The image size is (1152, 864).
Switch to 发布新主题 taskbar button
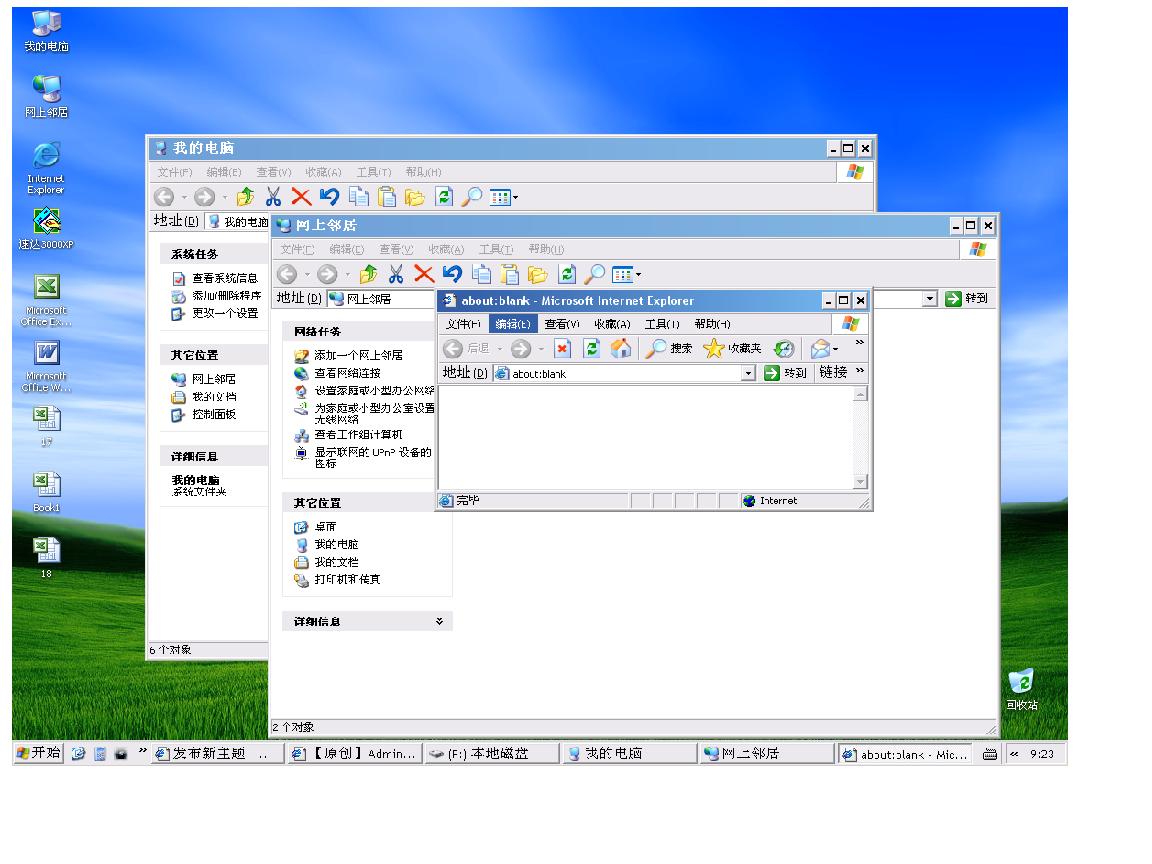pos(217,754)
